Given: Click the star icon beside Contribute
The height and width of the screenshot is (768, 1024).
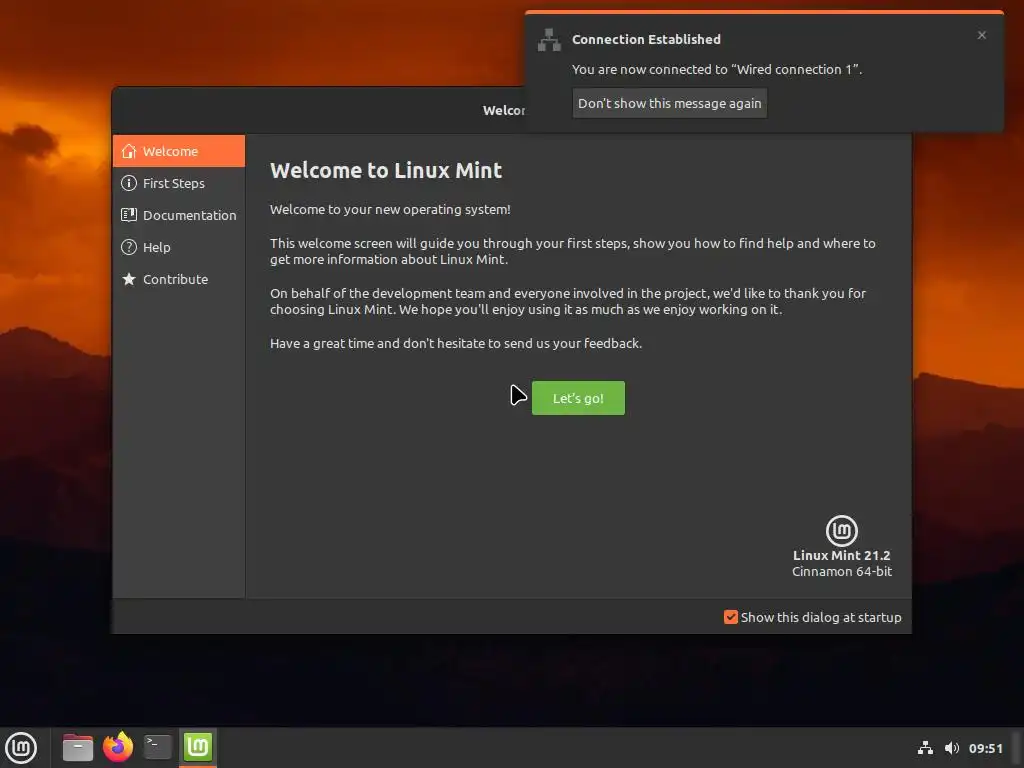Looking at the screenshot, I should point(129,279).
